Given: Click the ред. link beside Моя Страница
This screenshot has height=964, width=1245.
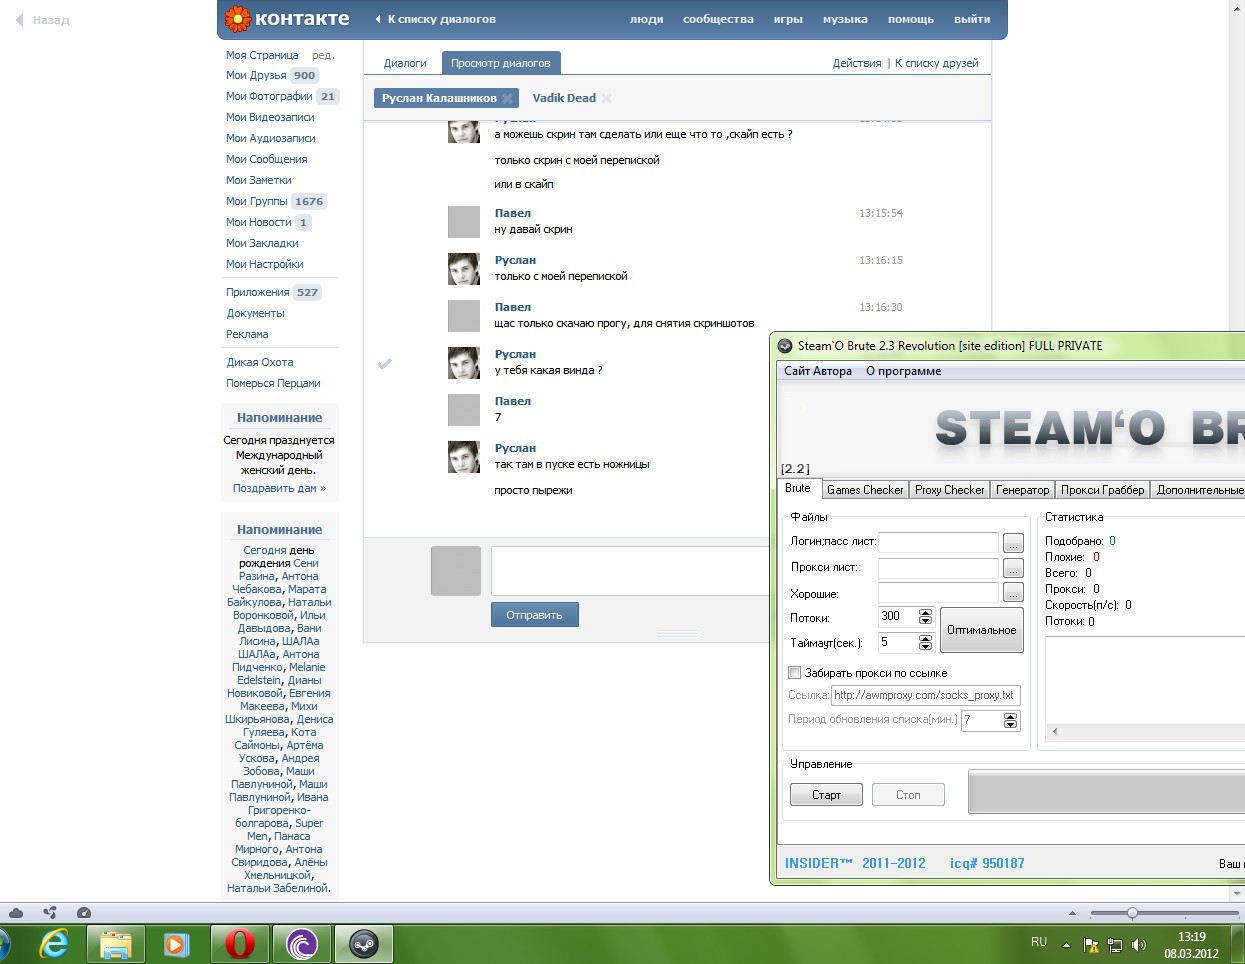Looking at the screenshot, I should (x=323, y=55).
